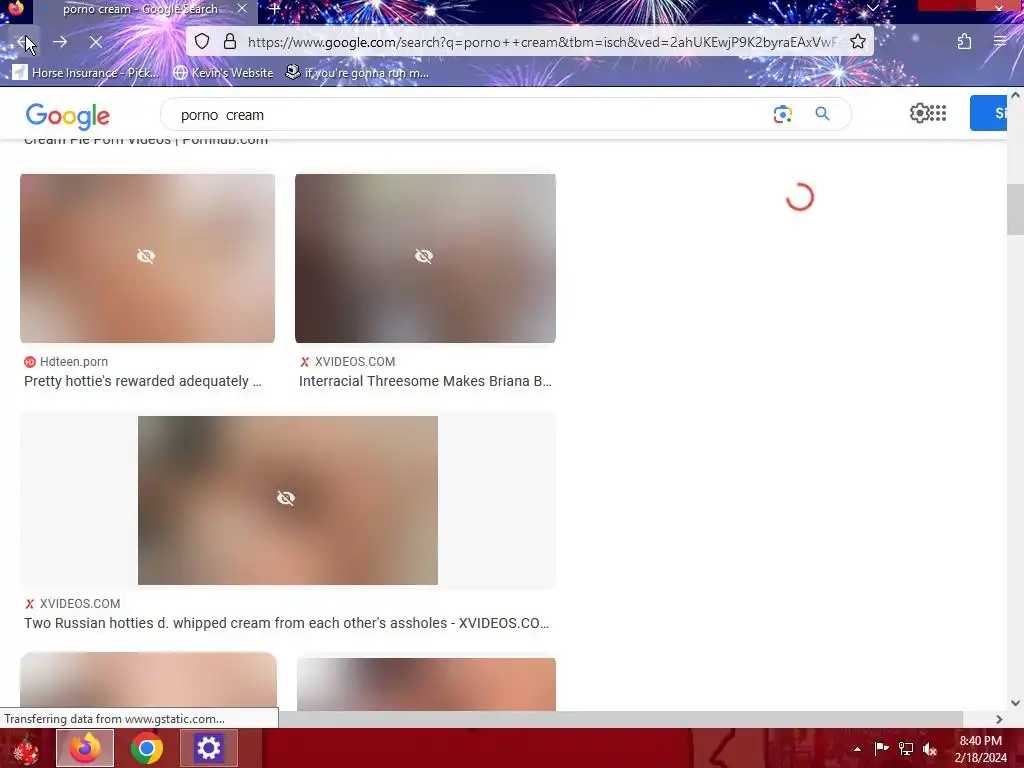The width and height of the screenshot is (1024, 768).
Task: Open the clock showing 8:40 PM
Action: (980, 749)
